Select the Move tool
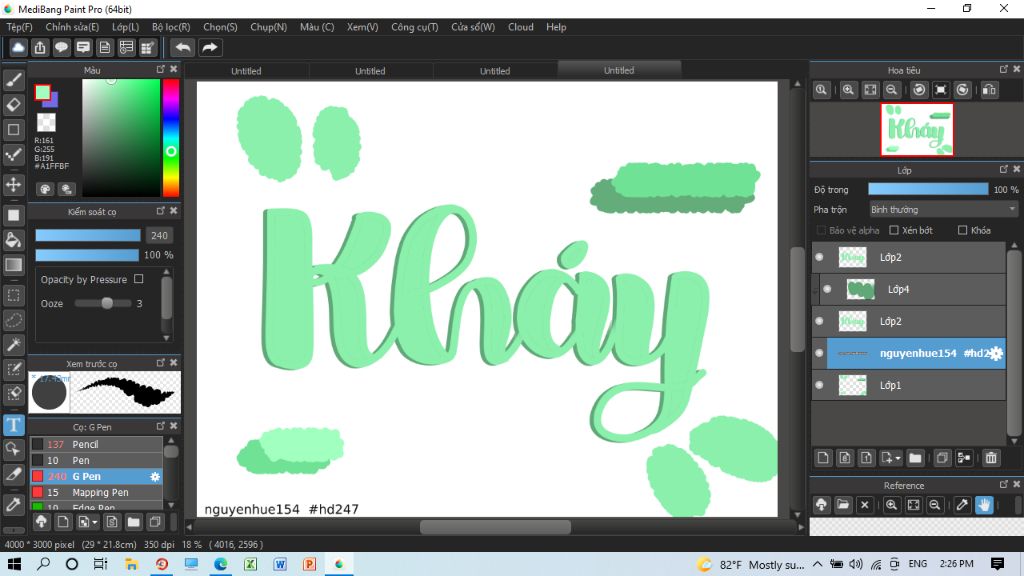 pos(14,185)
